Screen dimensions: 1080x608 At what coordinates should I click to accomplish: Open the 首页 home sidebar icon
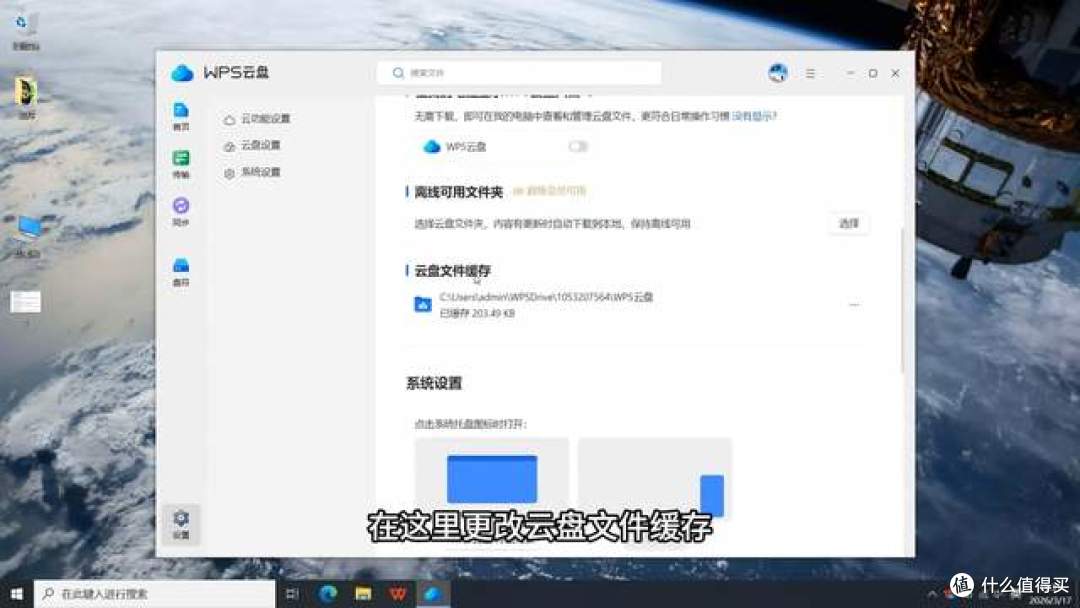180,116
